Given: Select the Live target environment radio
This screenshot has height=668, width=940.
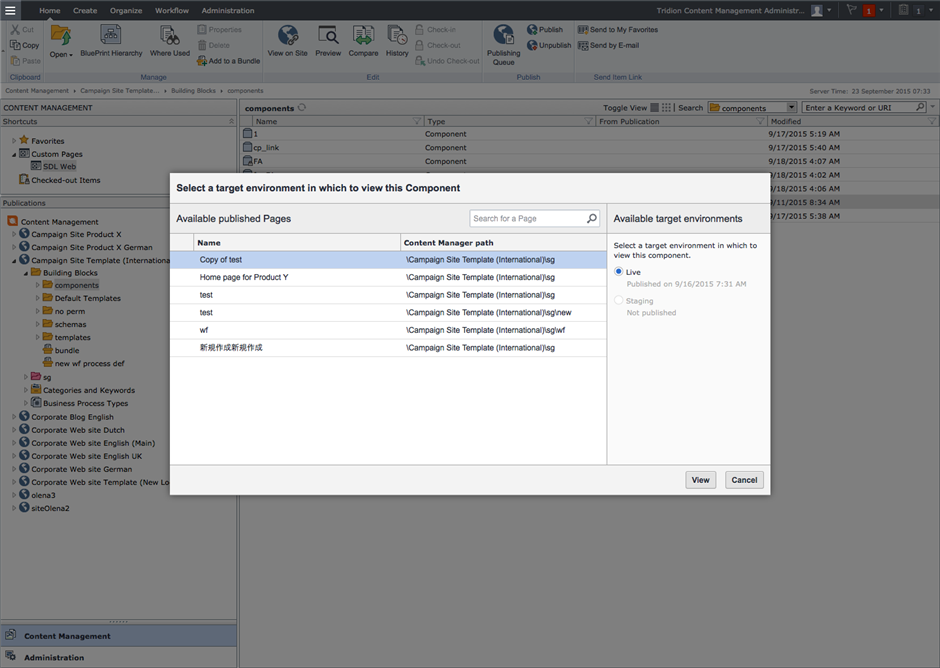Looking at the screenshot, I should coord(618,272).
